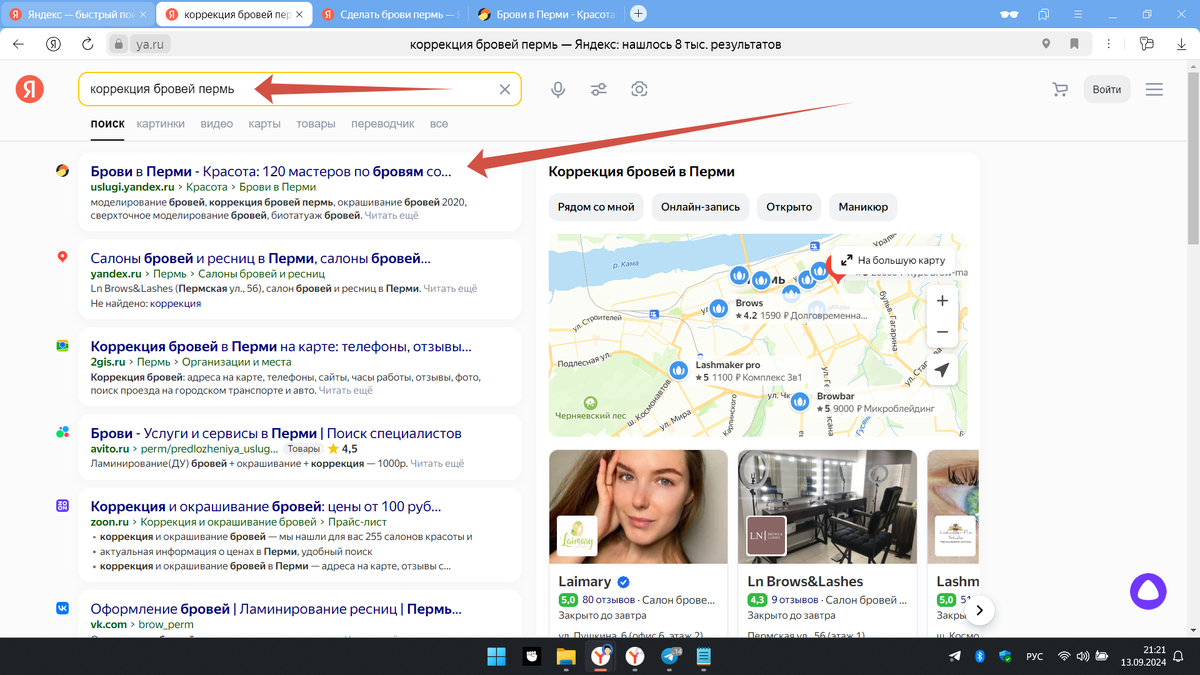Open the avito 'Брови - Услуги и сервисы' result
The image size is (1200, 675).
[276, 433]
